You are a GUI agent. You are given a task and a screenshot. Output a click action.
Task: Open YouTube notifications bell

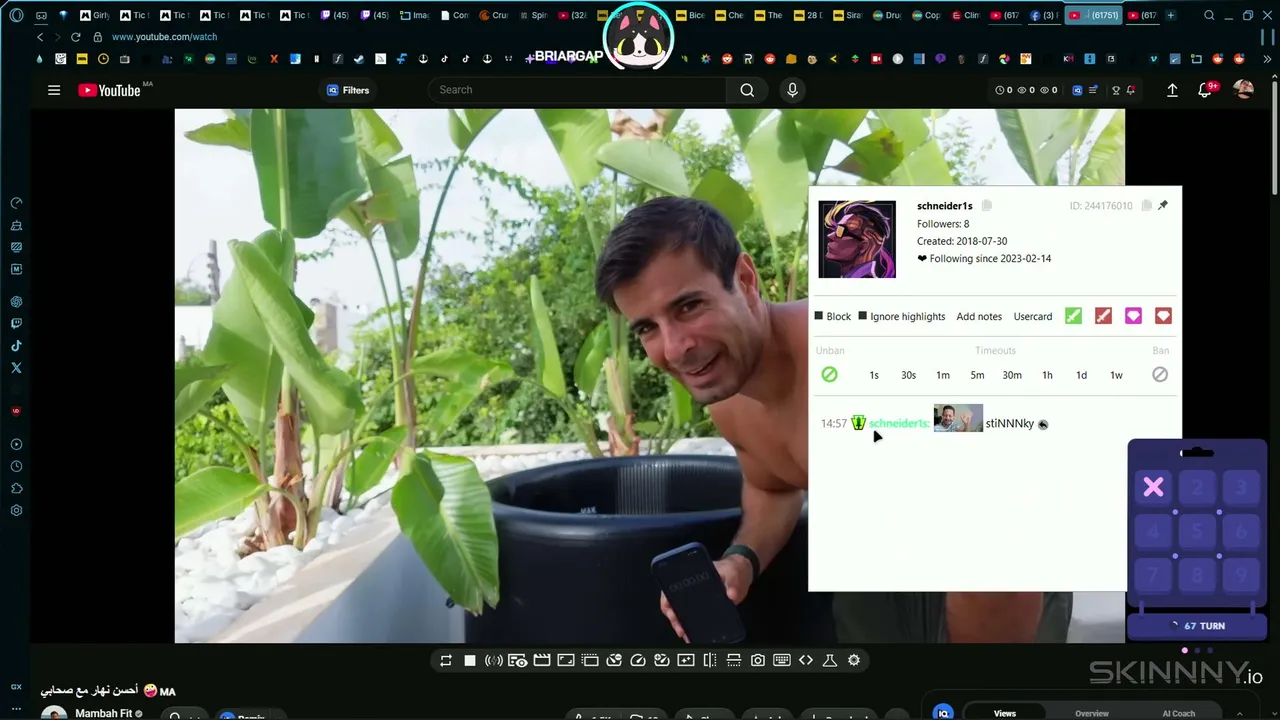1206,90
